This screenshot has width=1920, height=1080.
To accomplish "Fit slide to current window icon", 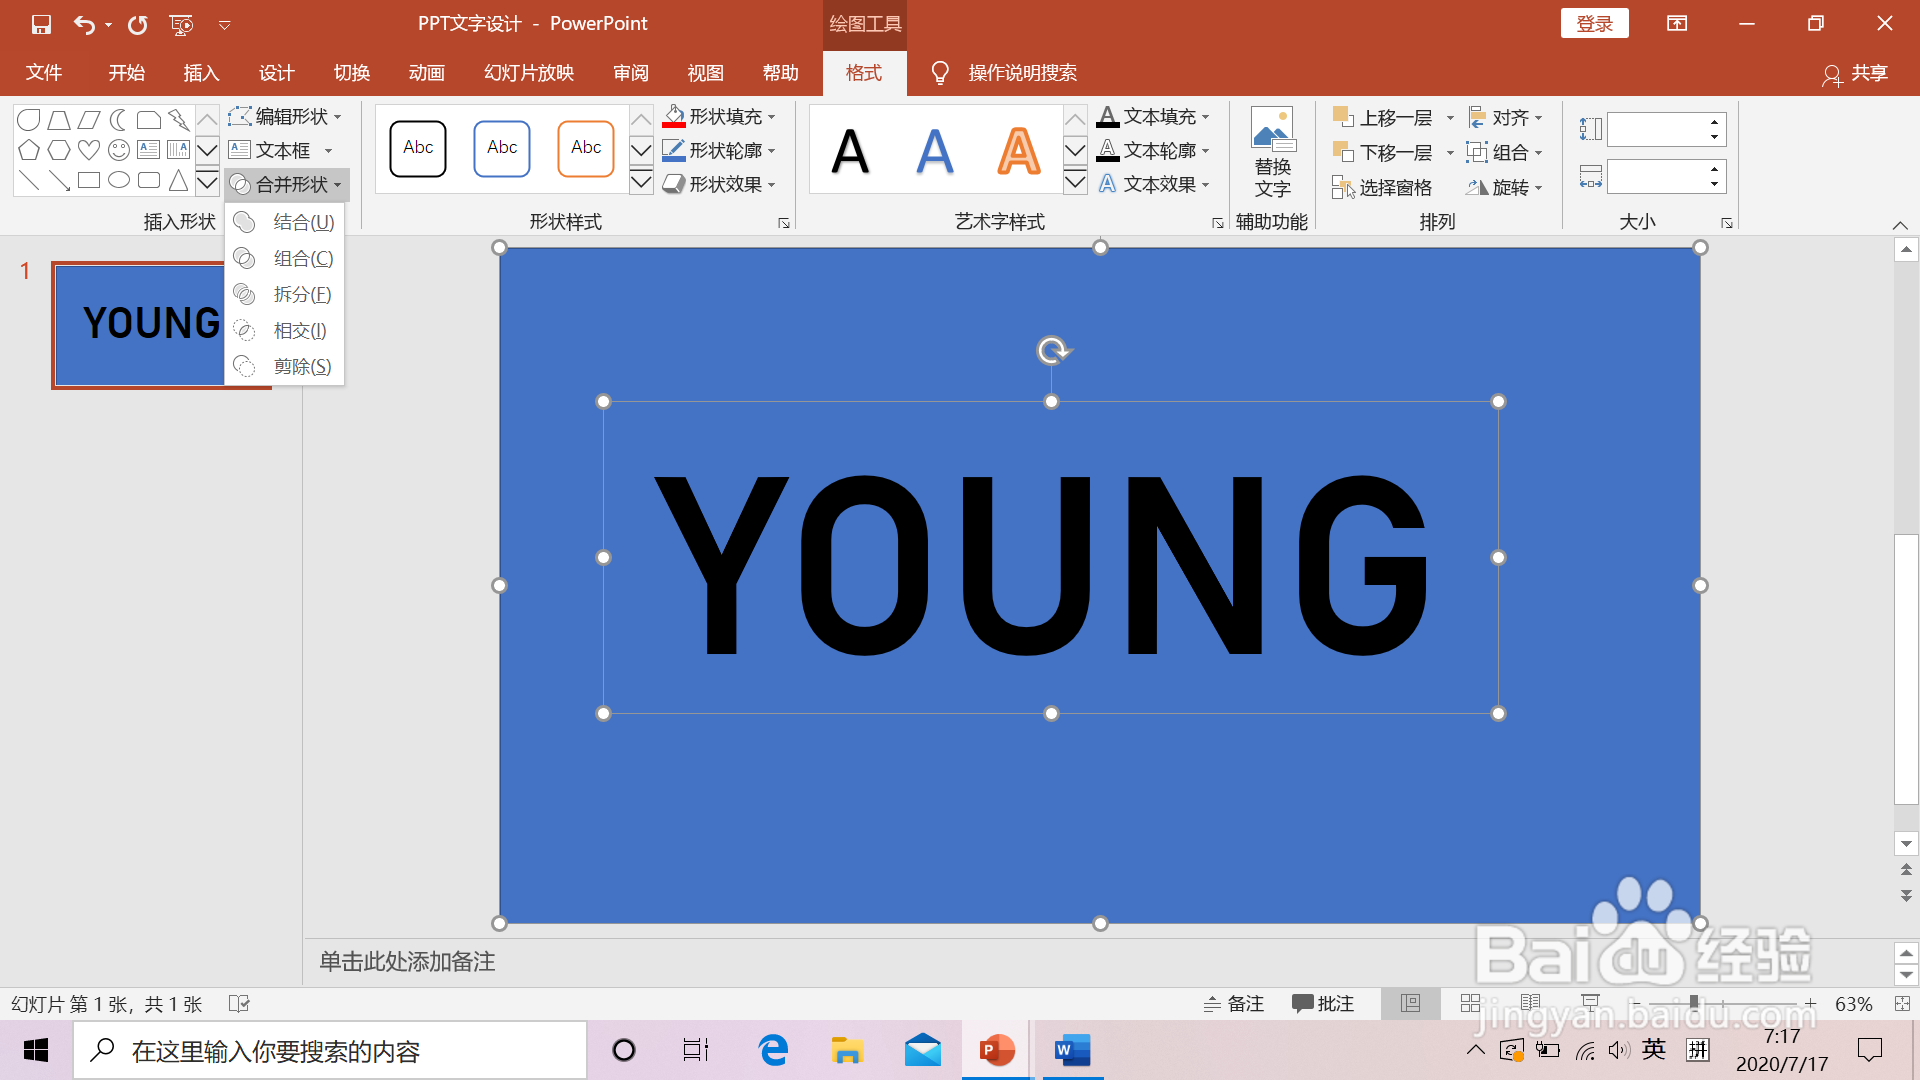I will coord(1902,1003).
